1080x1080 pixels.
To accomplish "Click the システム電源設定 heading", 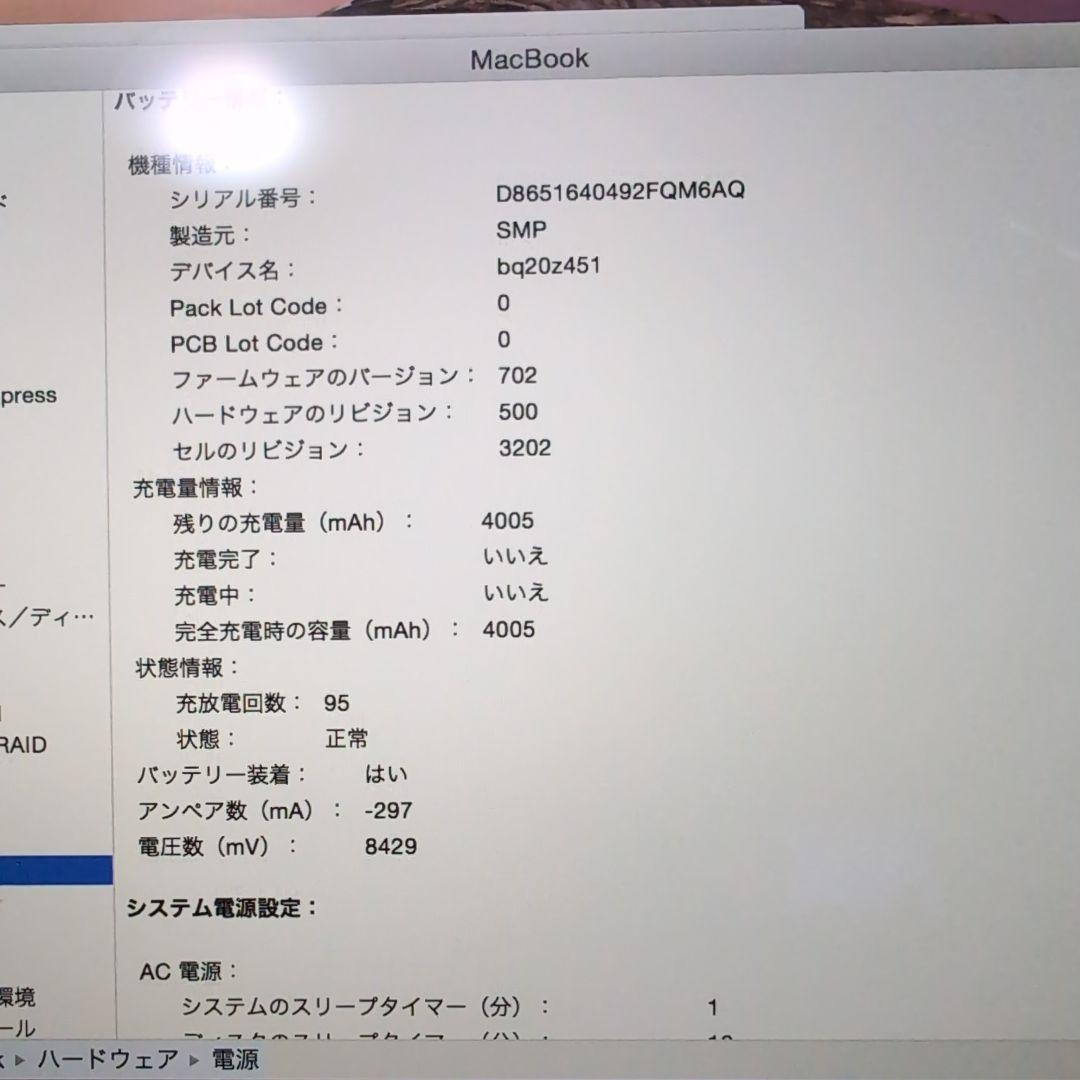I will 221,908.
